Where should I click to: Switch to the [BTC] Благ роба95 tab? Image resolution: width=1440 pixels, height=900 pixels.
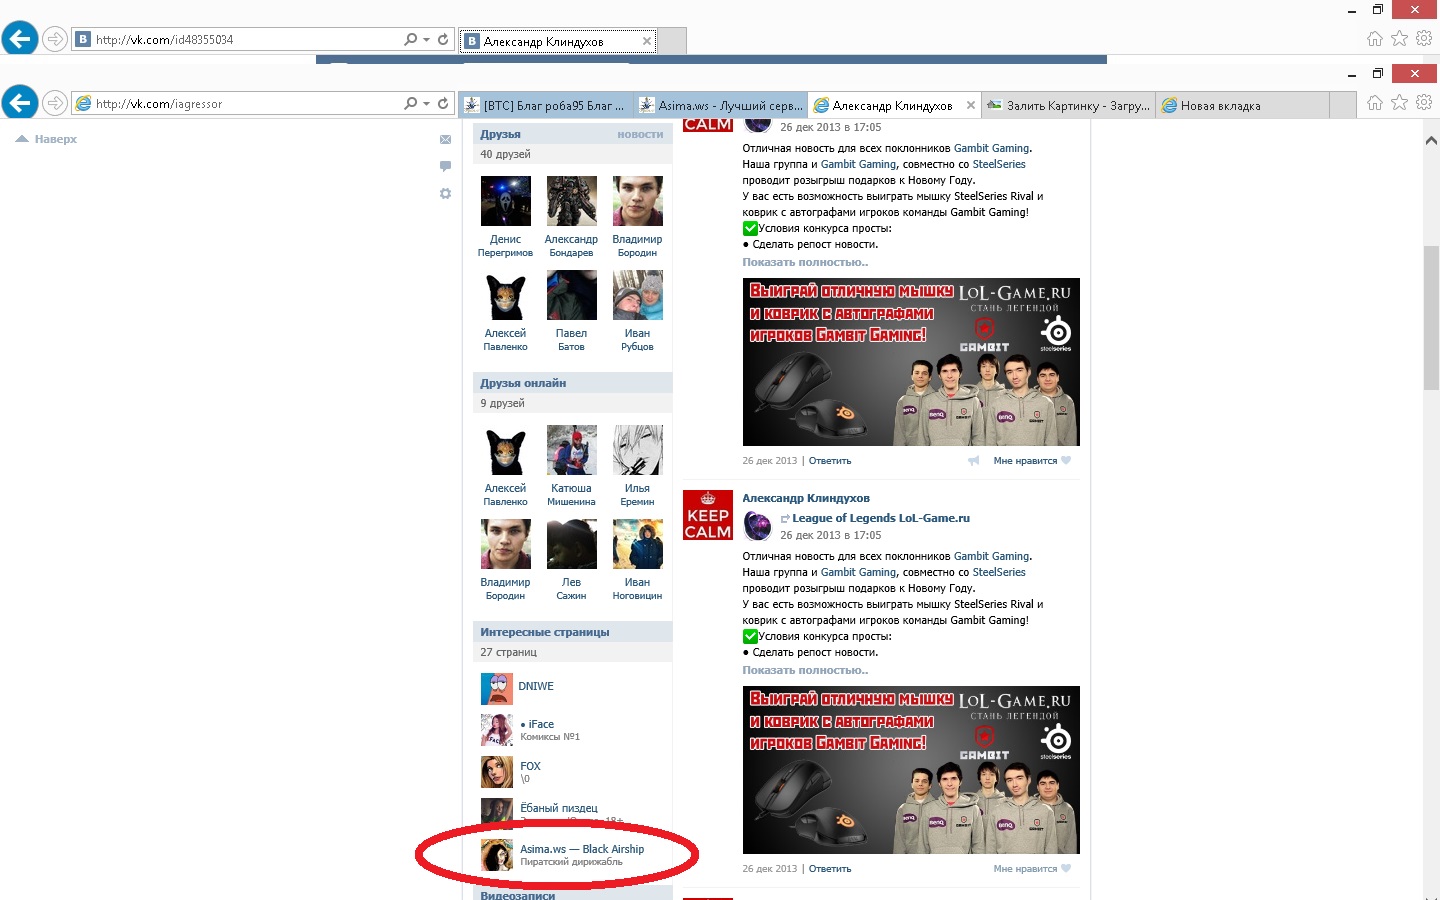pyautogui.click(x=546, y=105)
